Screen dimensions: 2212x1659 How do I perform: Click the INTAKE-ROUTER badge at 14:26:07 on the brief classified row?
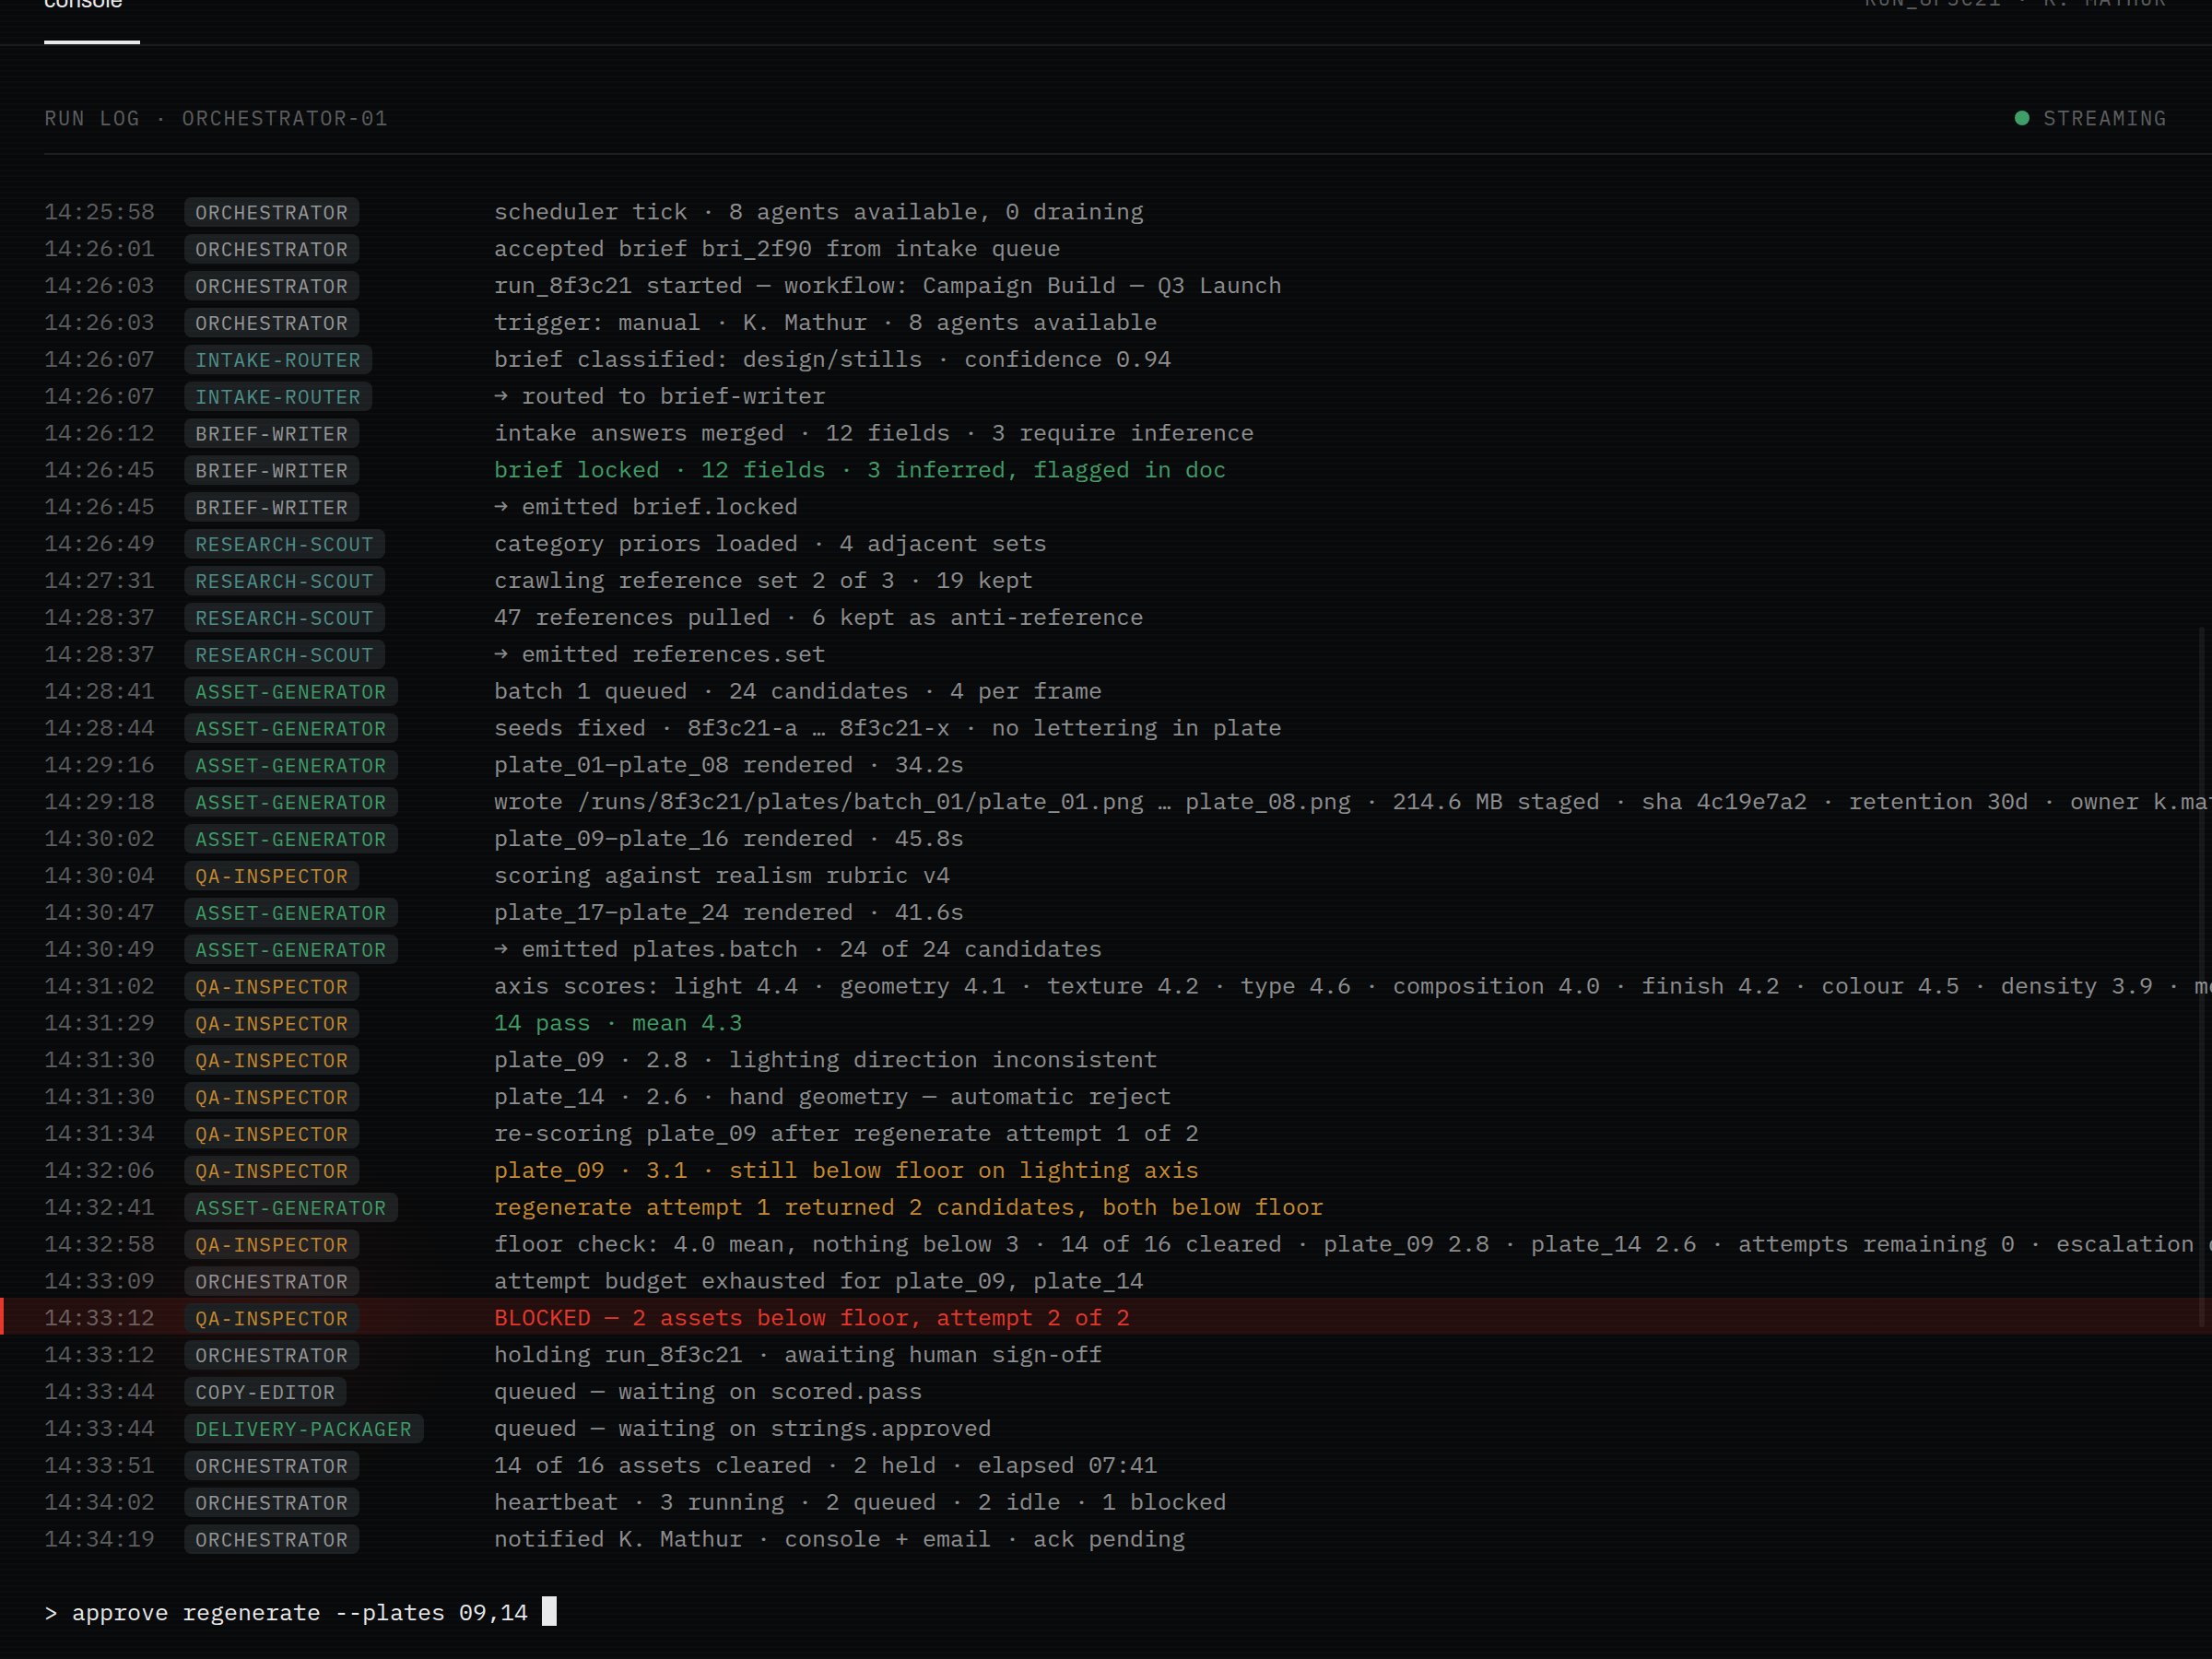278,360
